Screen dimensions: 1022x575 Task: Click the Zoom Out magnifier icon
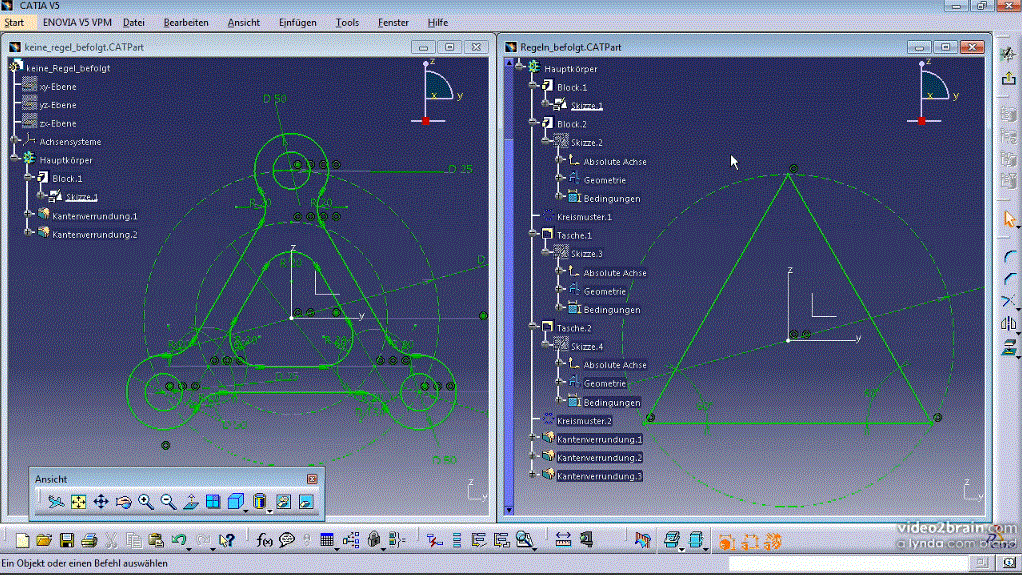[x=168, y=502]
